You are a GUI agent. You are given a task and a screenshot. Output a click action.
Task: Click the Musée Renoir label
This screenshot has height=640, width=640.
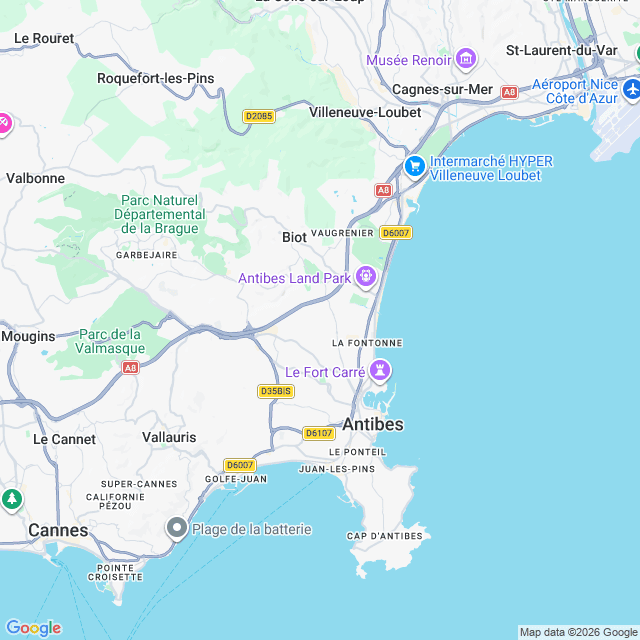pos(409,60)
